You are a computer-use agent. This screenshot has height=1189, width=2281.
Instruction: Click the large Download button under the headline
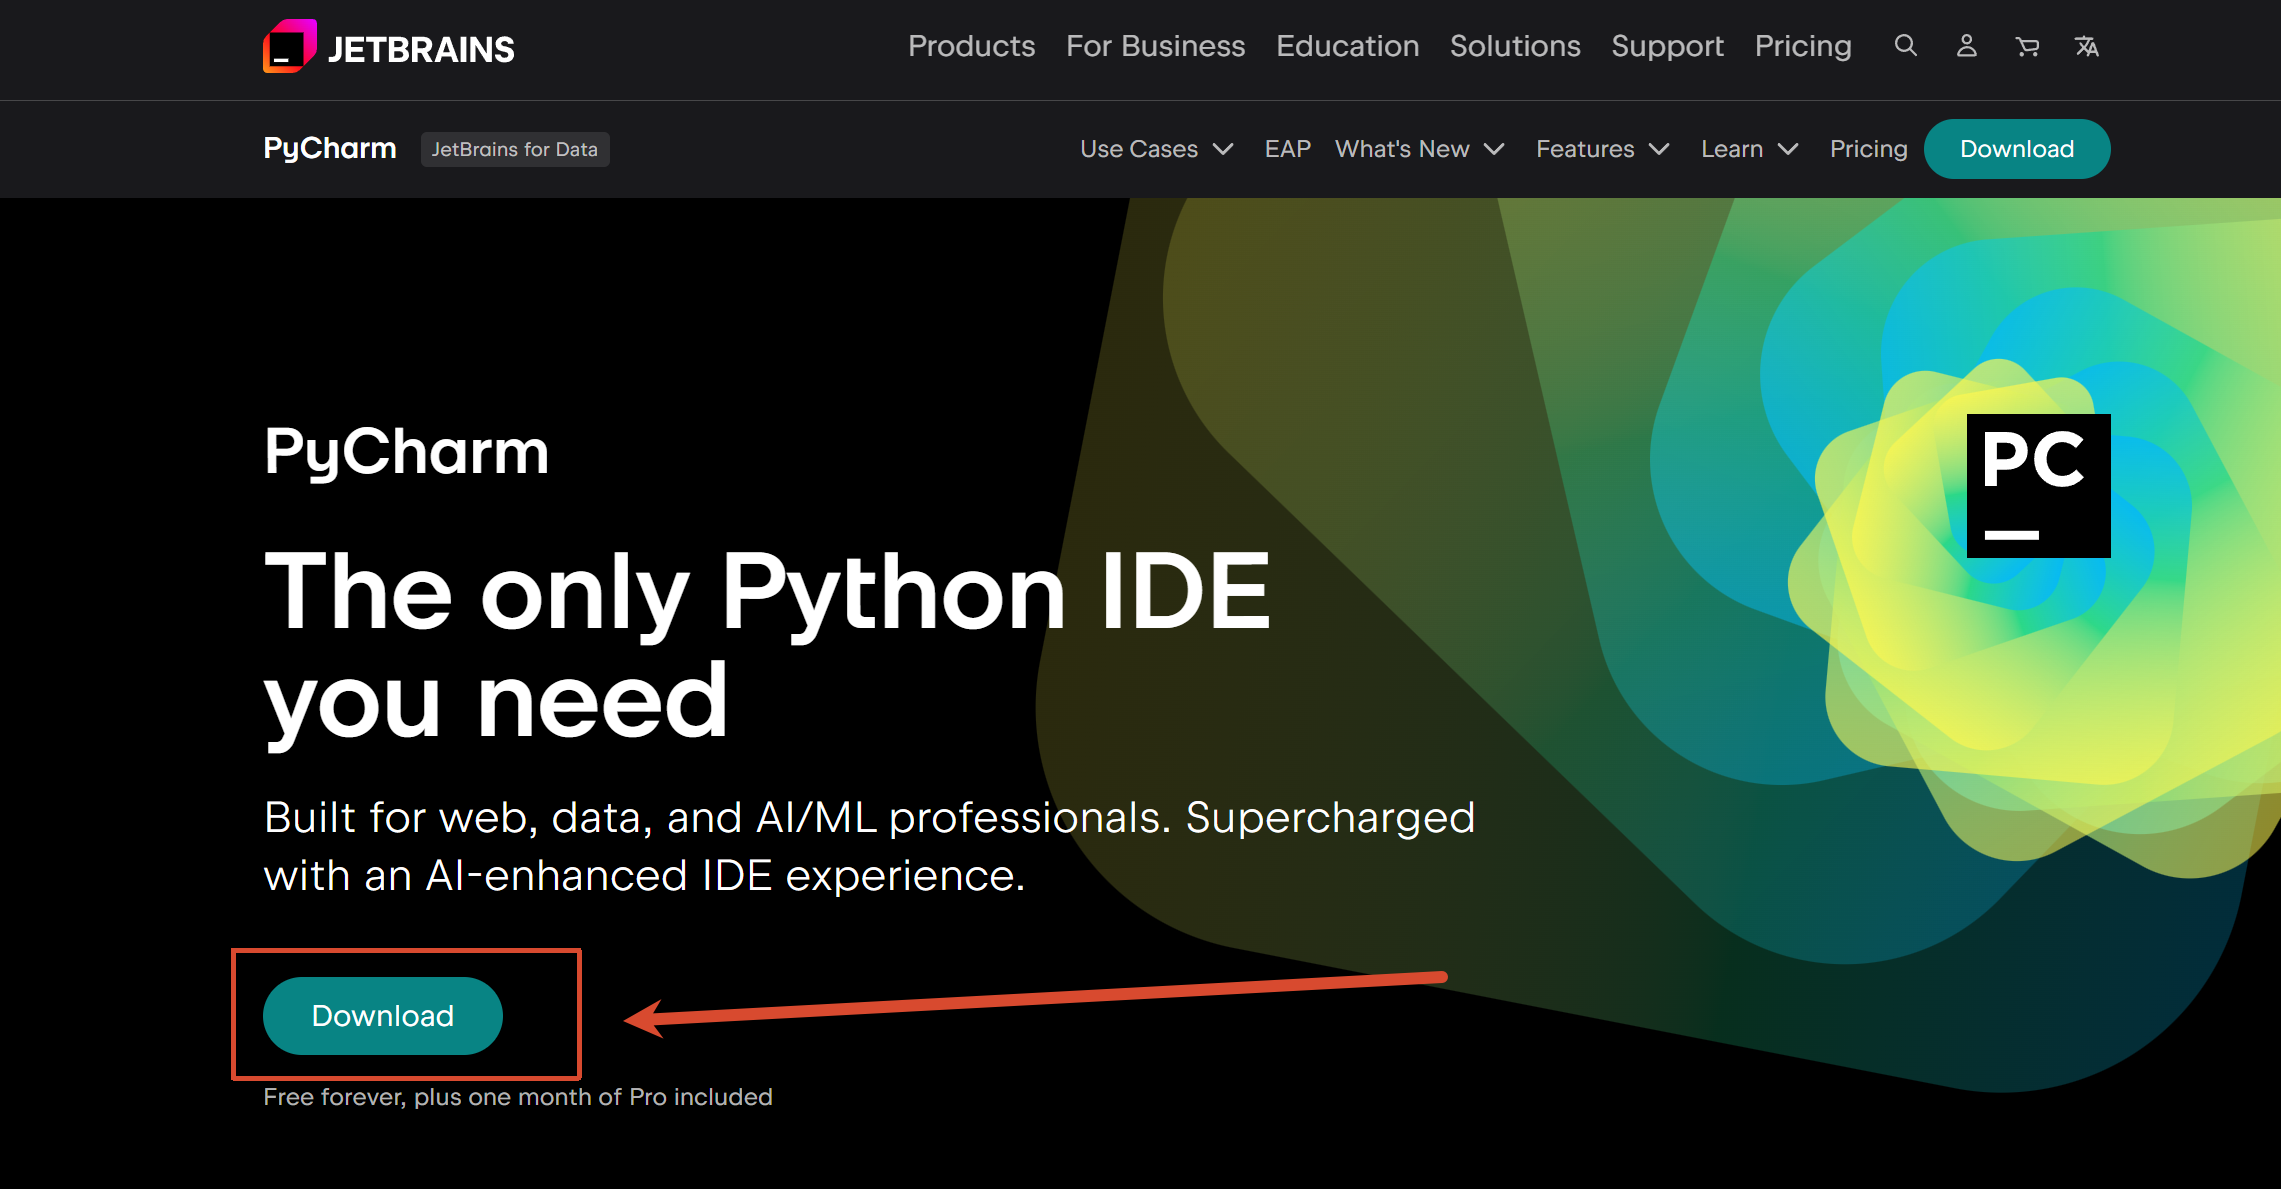pos(383,1016)
